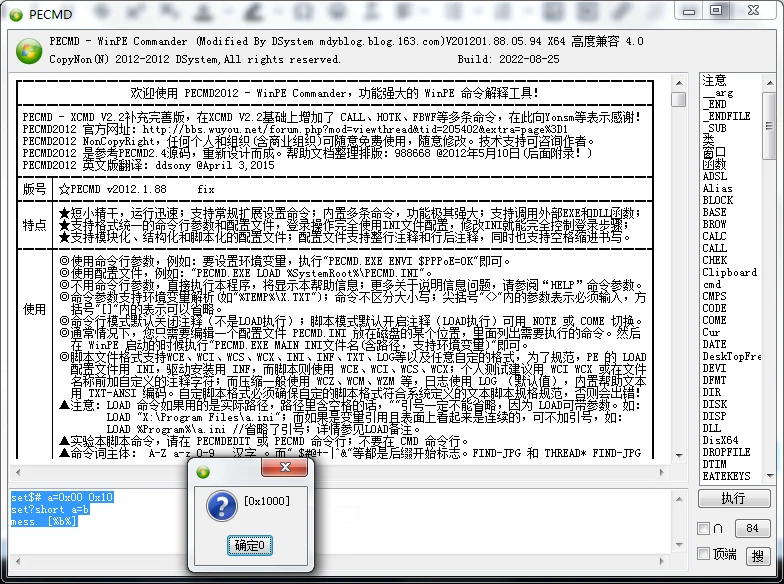Select CMPS in the command list
This screenshot has height=584, width=784.
[x=714, y=296]
